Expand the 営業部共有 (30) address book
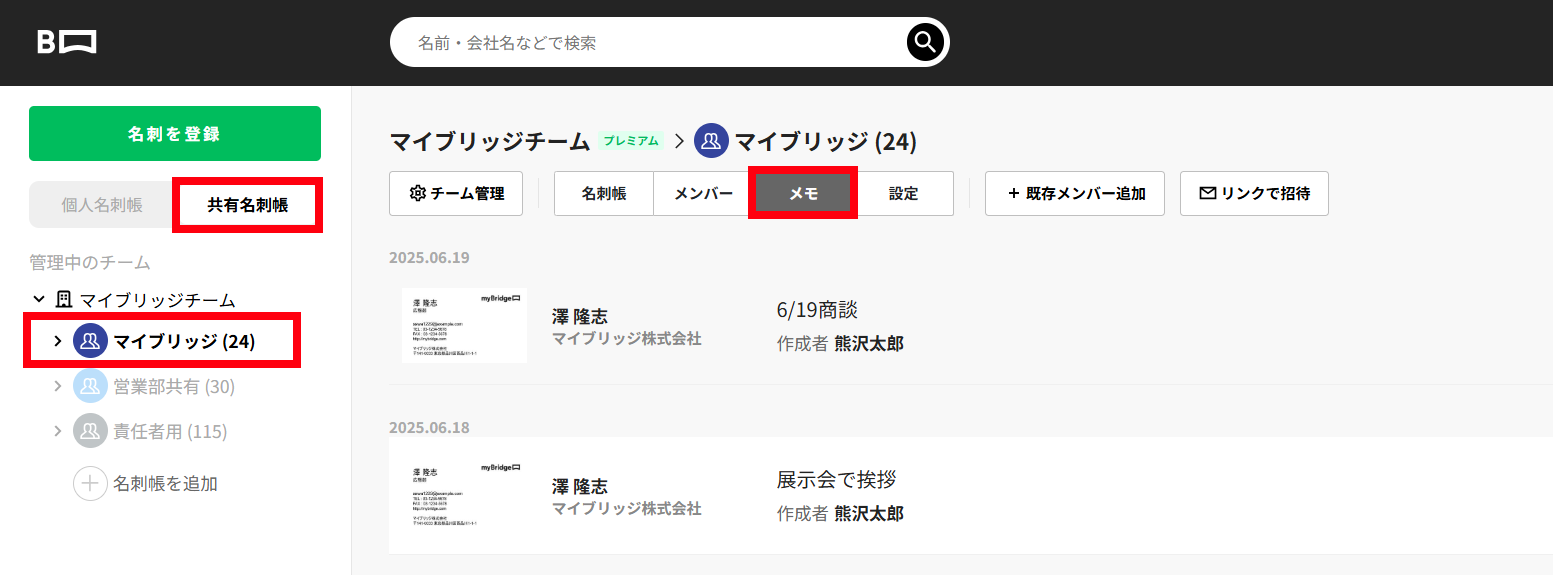Viewport: 1553px width, 575px height. click(x=57, y=386)
